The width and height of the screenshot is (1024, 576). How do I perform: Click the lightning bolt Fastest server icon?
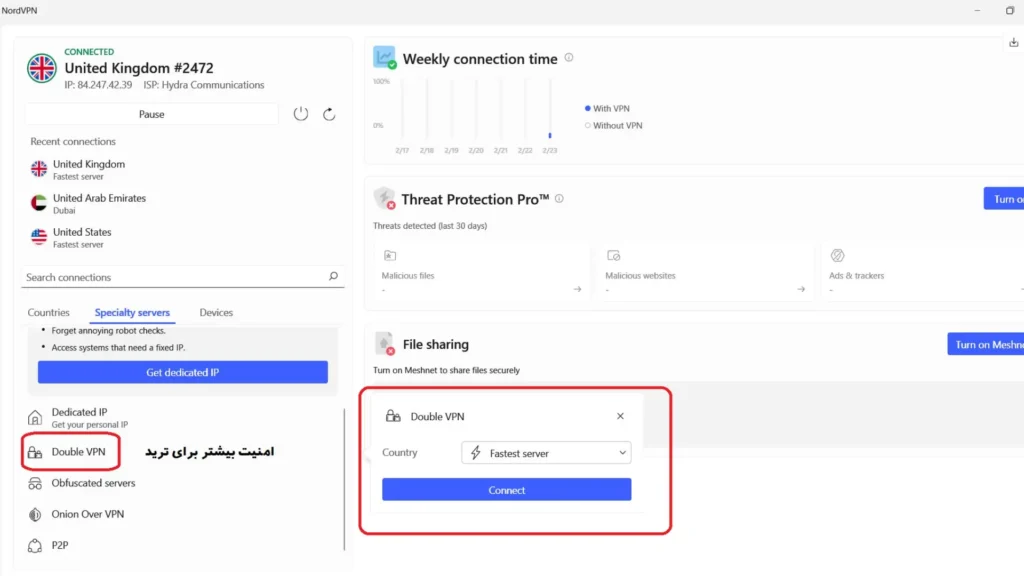click(x=475, y=453)
